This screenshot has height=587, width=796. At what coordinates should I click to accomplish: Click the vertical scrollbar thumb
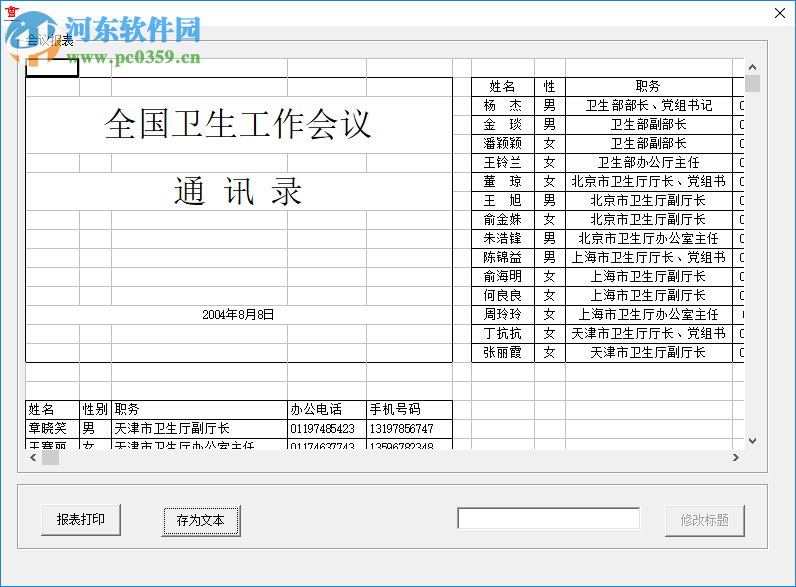point(752,83)
